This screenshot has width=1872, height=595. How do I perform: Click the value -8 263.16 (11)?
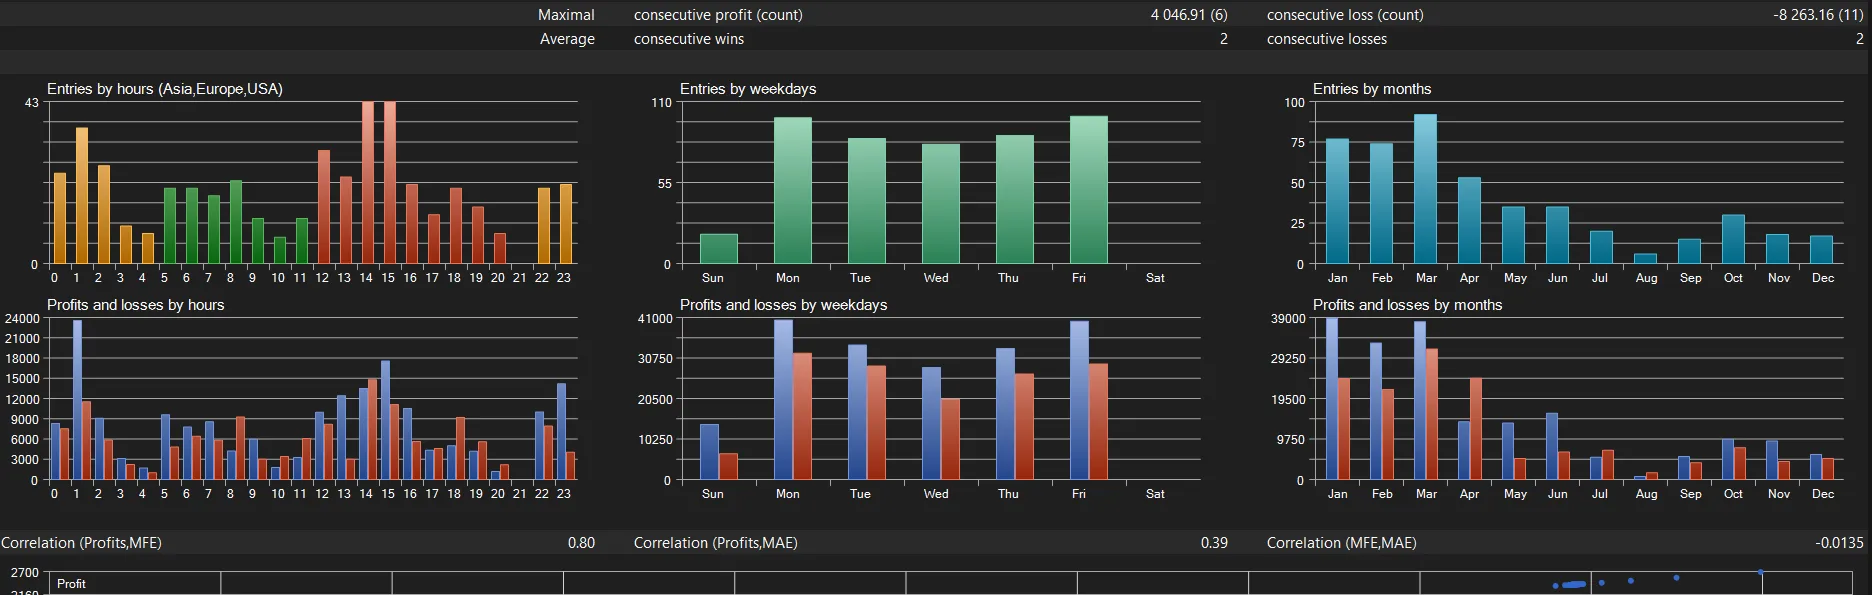(1819, 15)
